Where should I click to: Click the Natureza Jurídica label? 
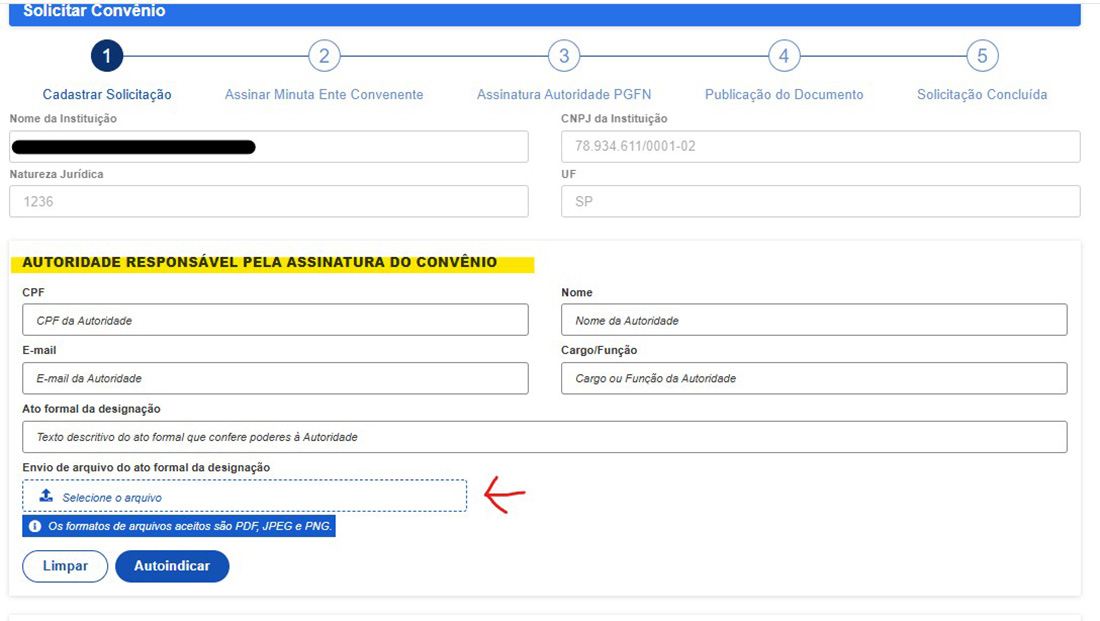click(56, 174)
